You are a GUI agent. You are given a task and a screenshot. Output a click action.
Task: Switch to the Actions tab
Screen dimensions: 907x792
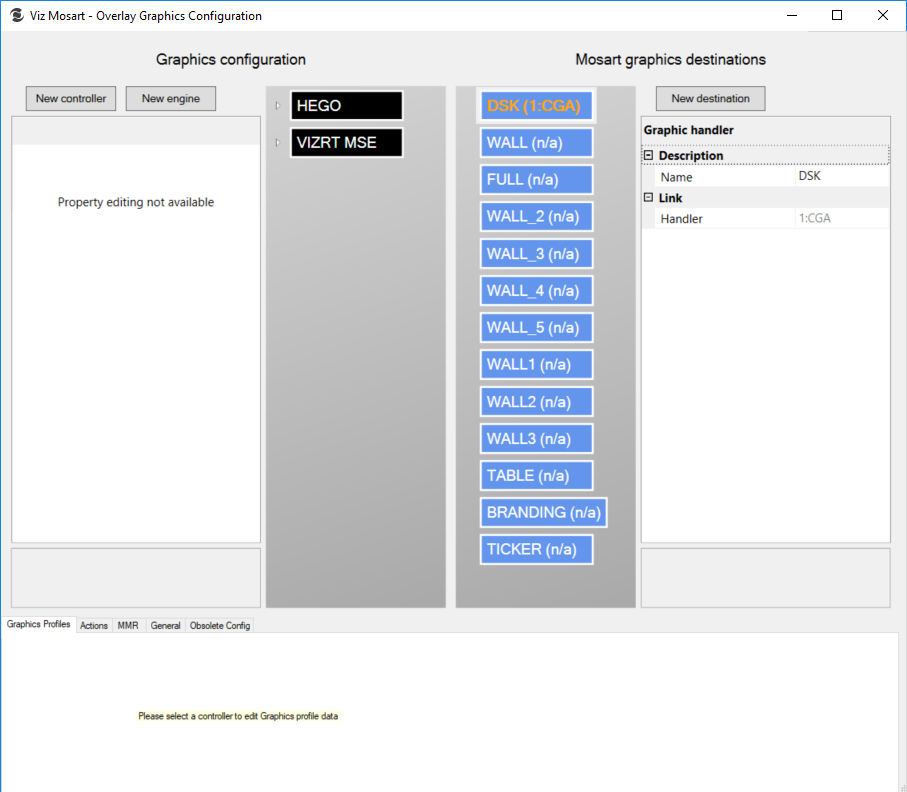(94, 625)
